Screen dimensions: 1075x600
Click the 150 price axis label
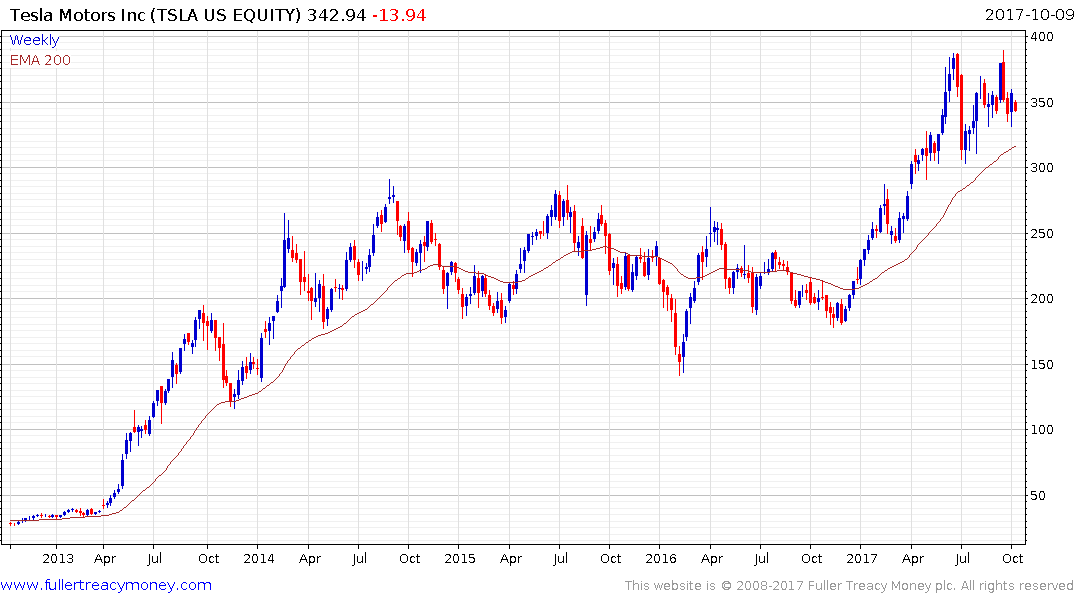pos(1042,365)
